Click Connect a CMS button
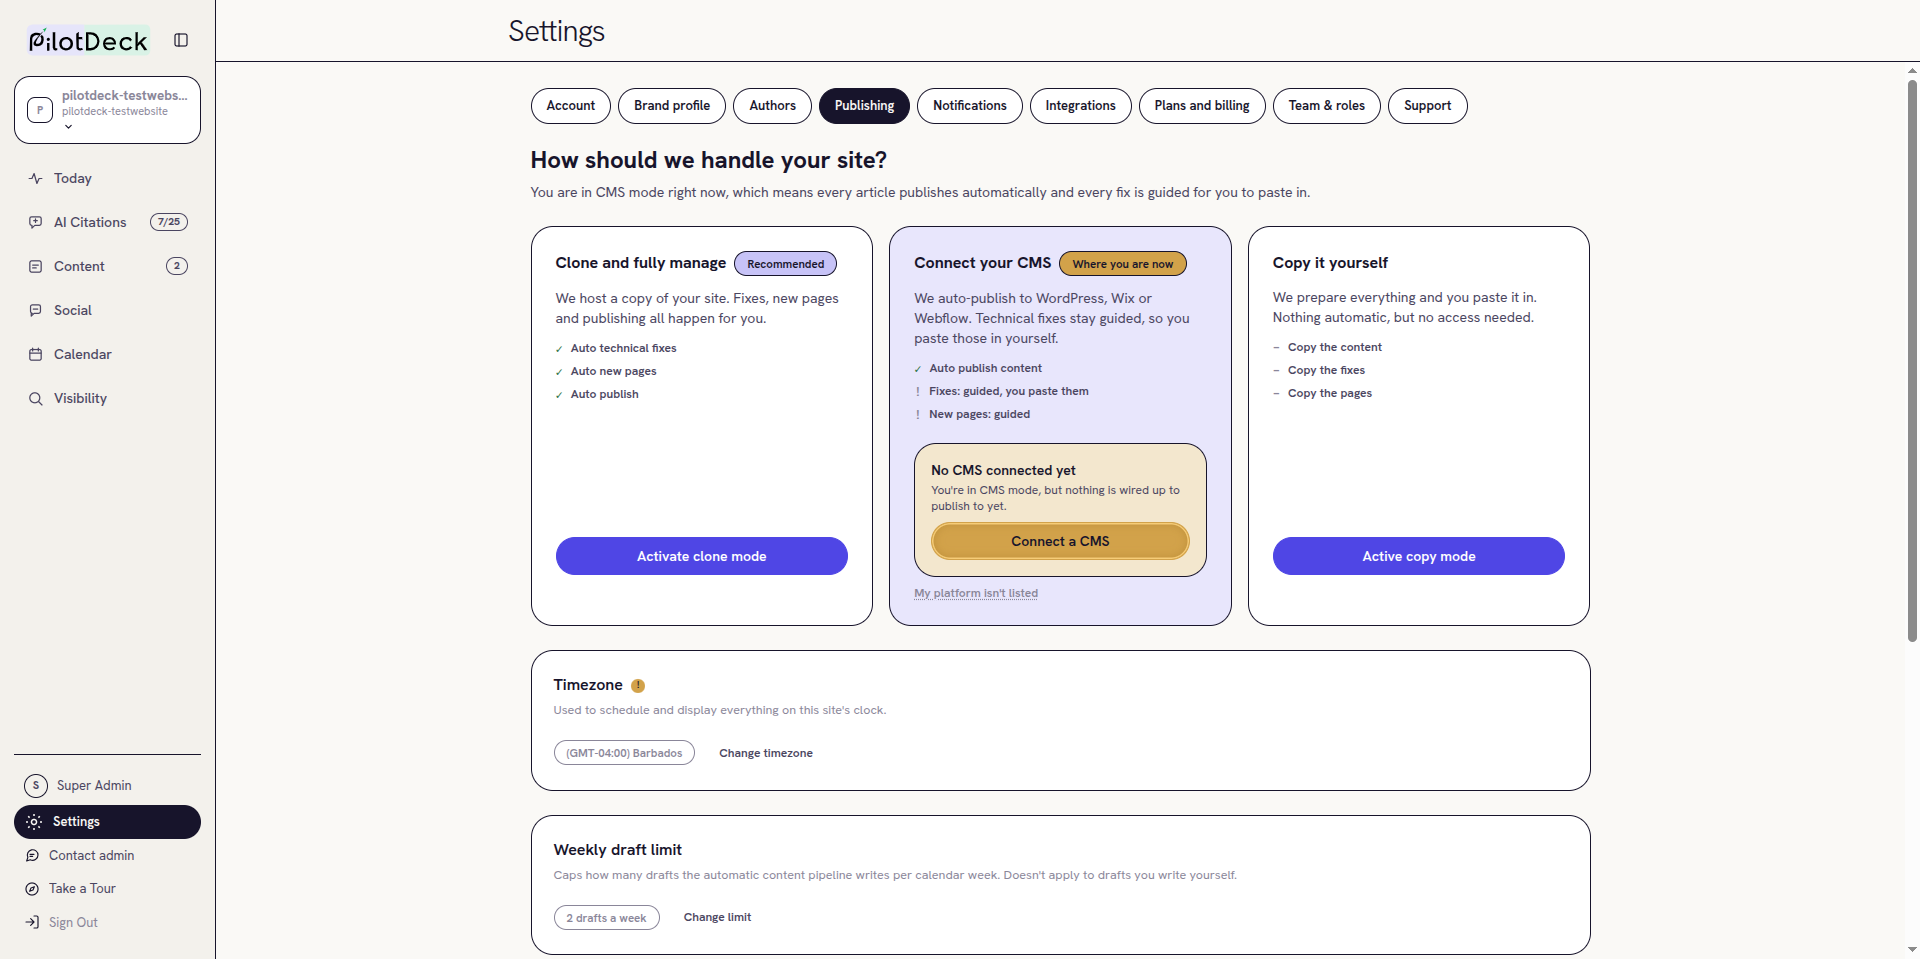Screen dimensions: 1920x959 tap(1060, 541)
